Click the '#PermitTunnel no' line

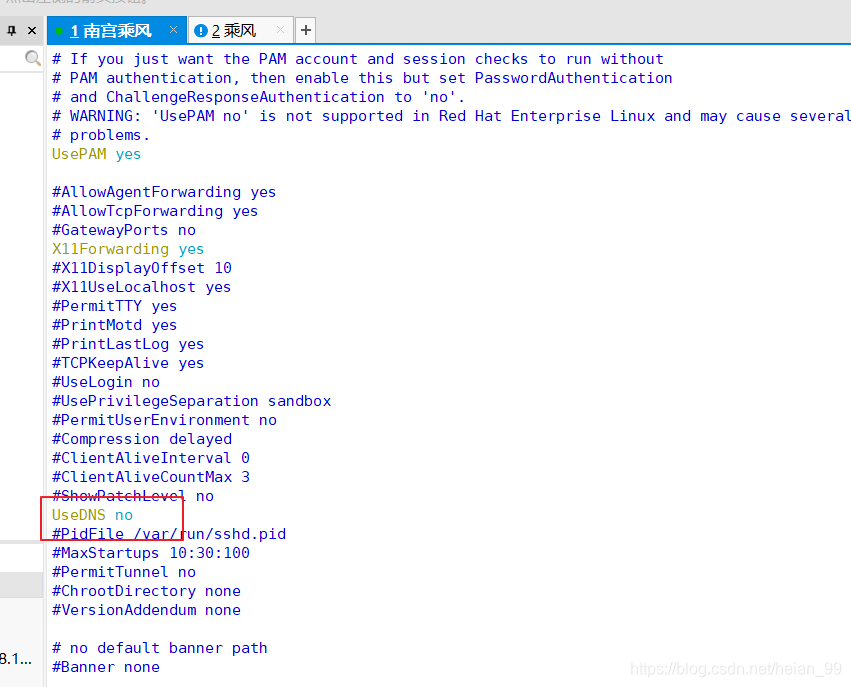click(124, 572)
